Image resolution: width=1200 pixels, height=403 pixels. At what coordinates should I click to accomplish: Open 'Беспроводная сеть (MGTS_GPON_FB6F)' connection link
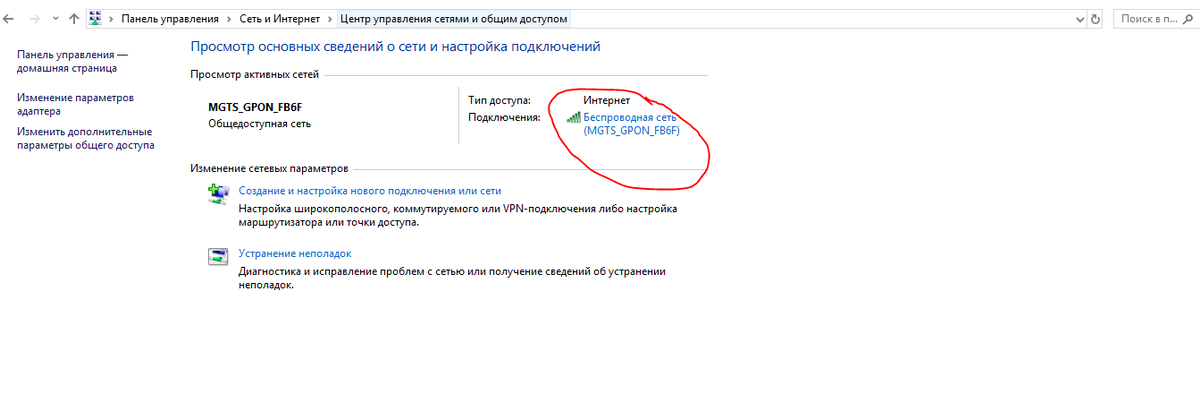(631, 124)
